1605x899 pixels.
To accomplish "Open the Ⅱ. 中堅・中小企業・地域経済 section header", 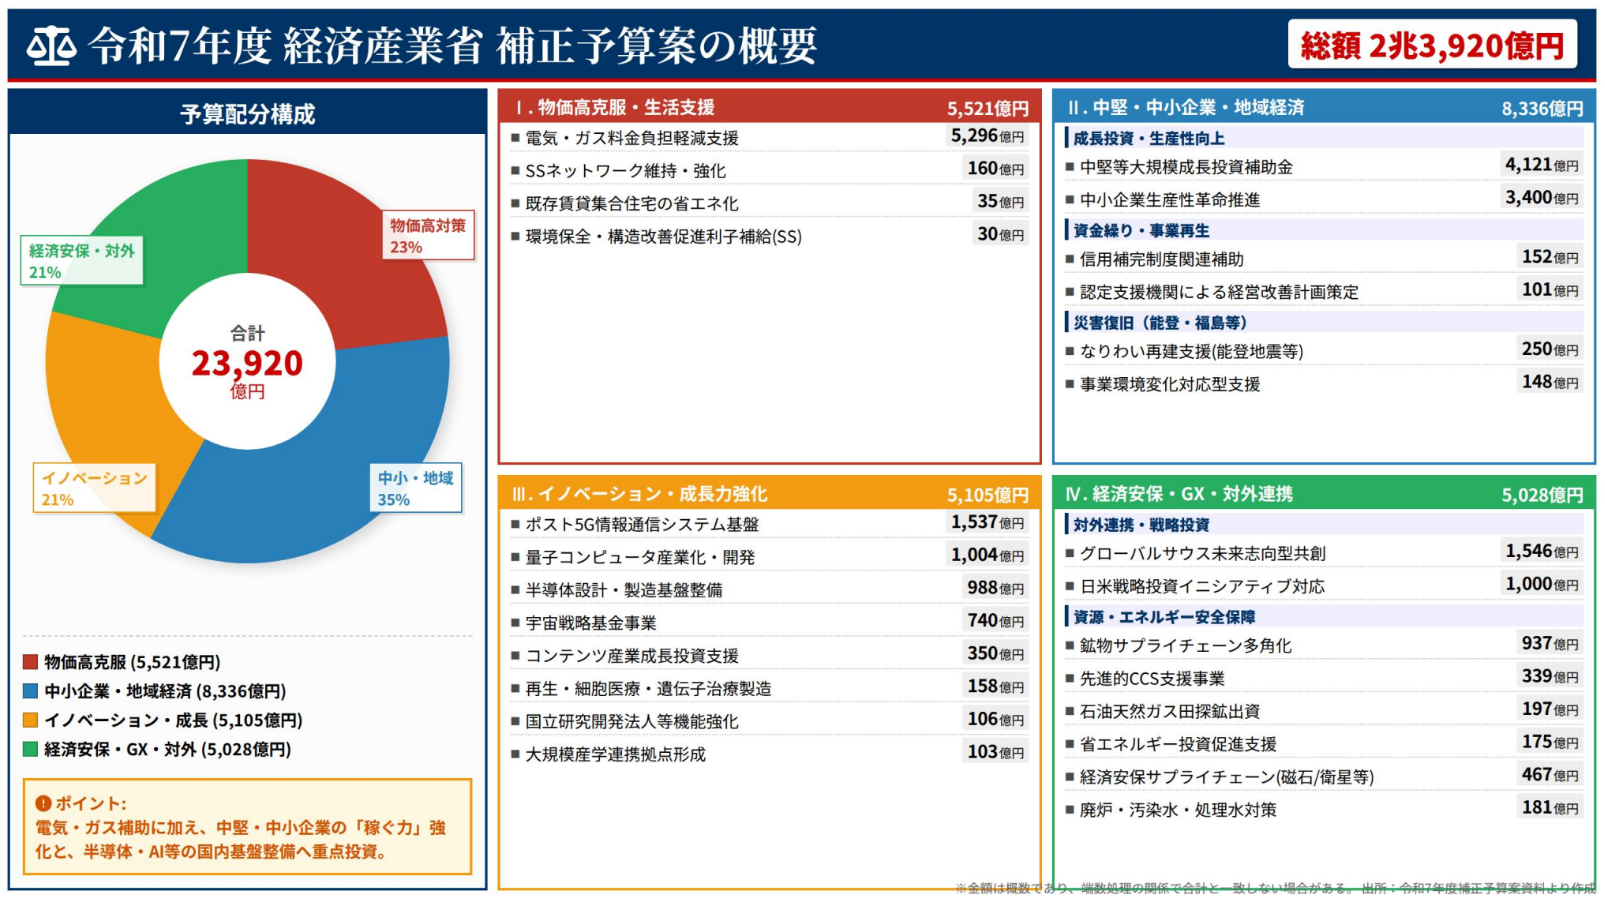I will click(1323, 107).
